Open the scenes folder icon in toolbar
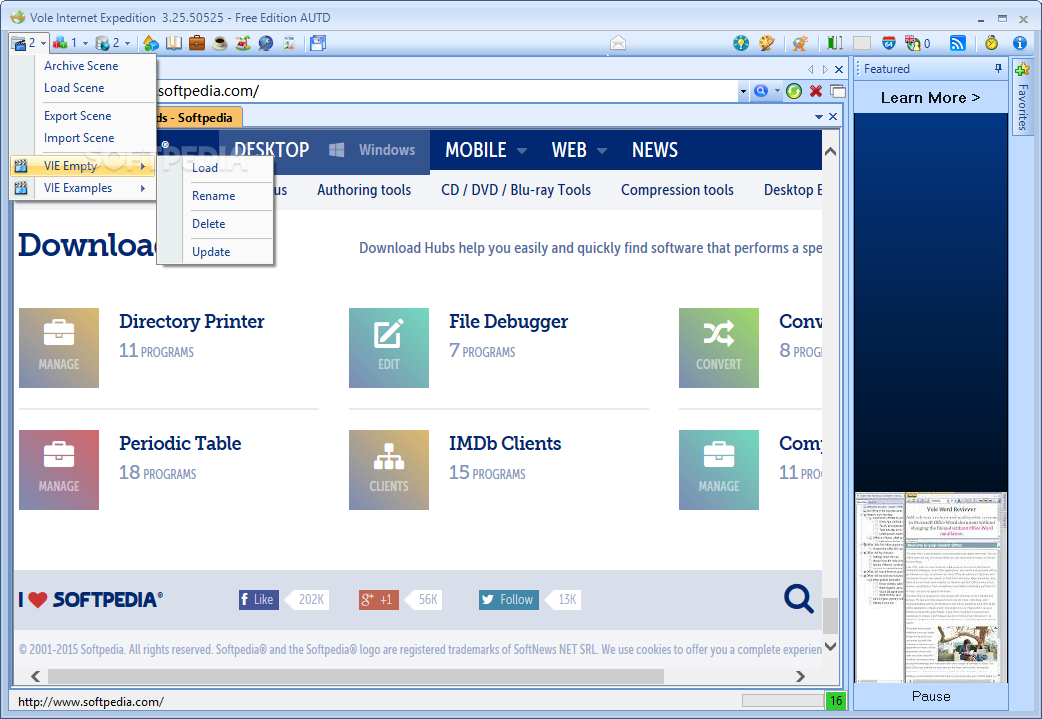This screenshot has width=1042, height=719. (19, 43)
